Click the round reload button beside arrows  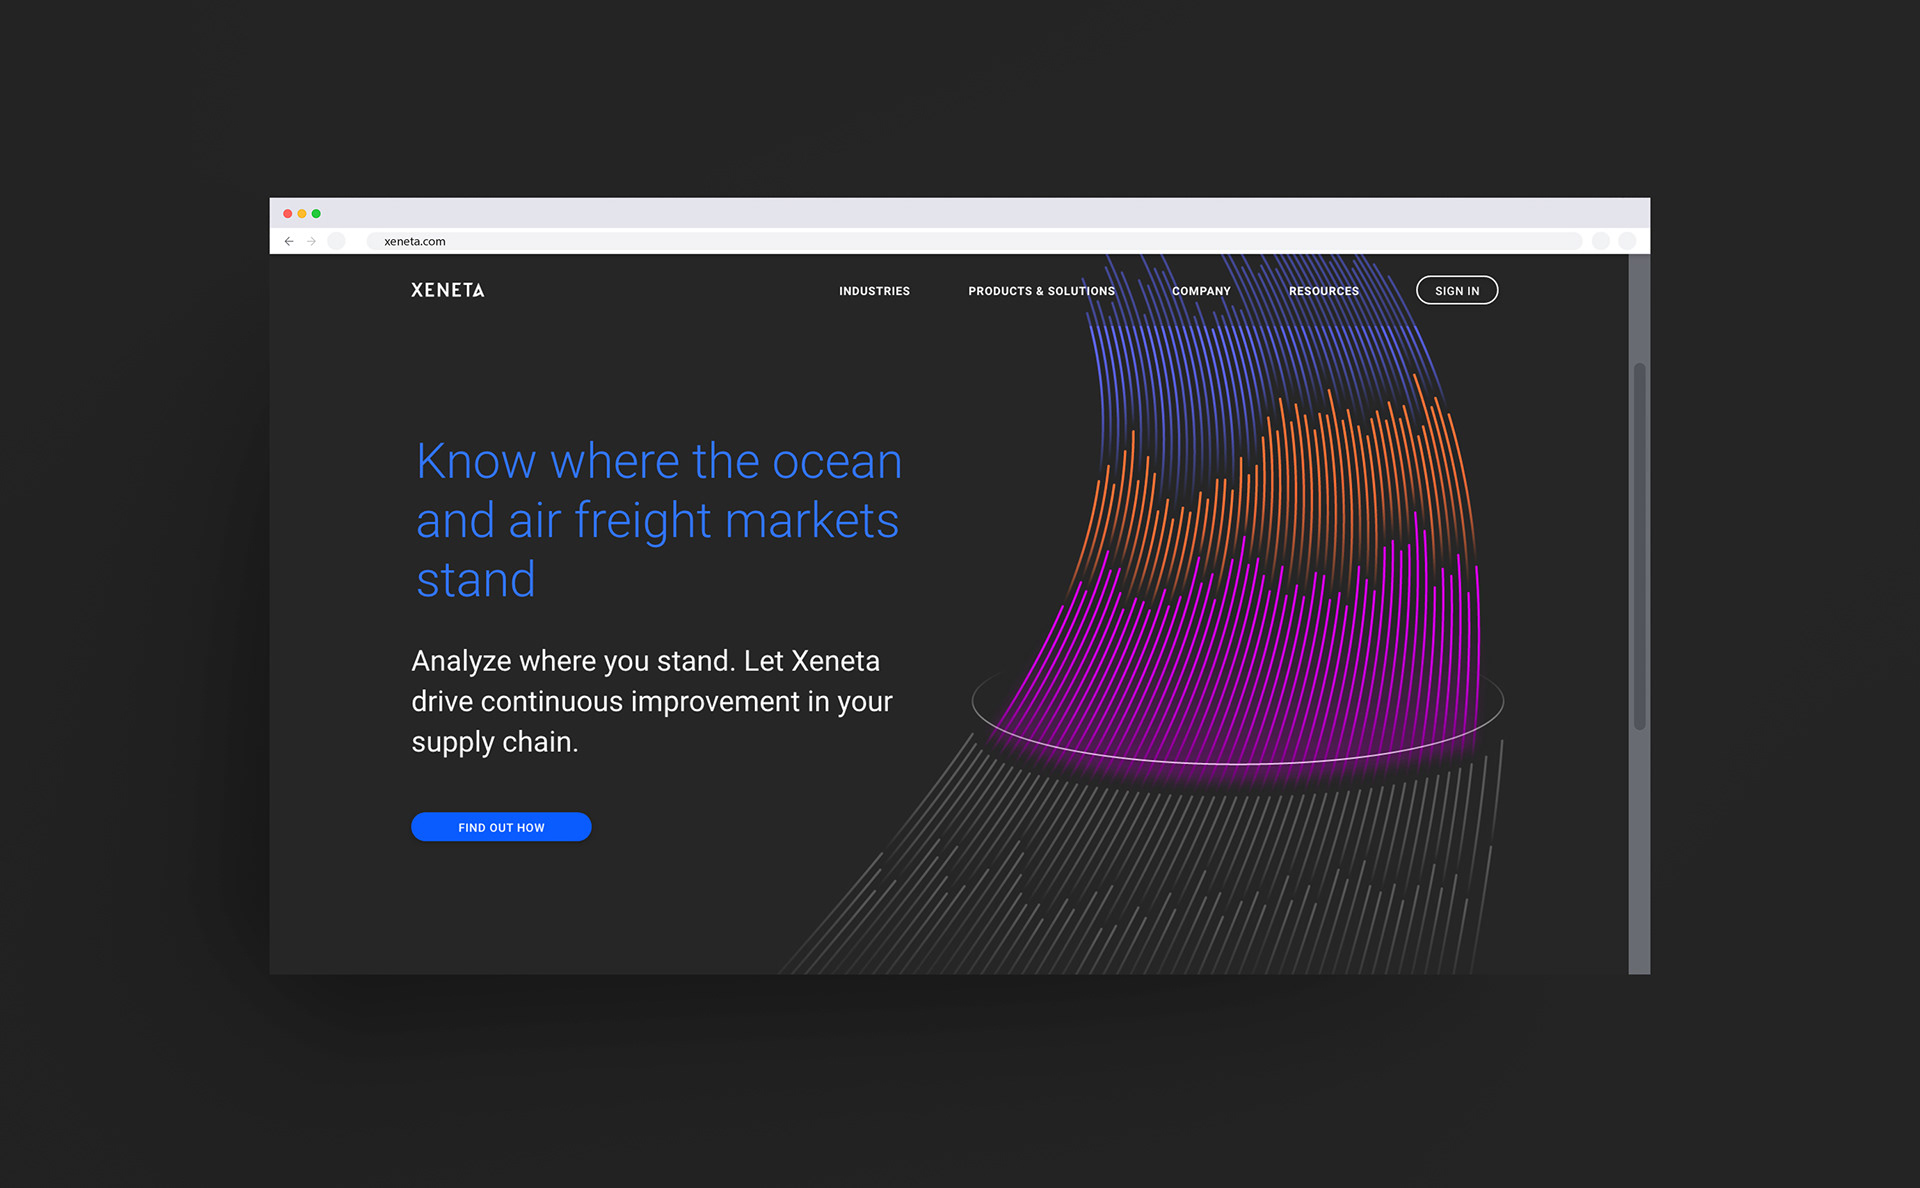coord(337,241)
